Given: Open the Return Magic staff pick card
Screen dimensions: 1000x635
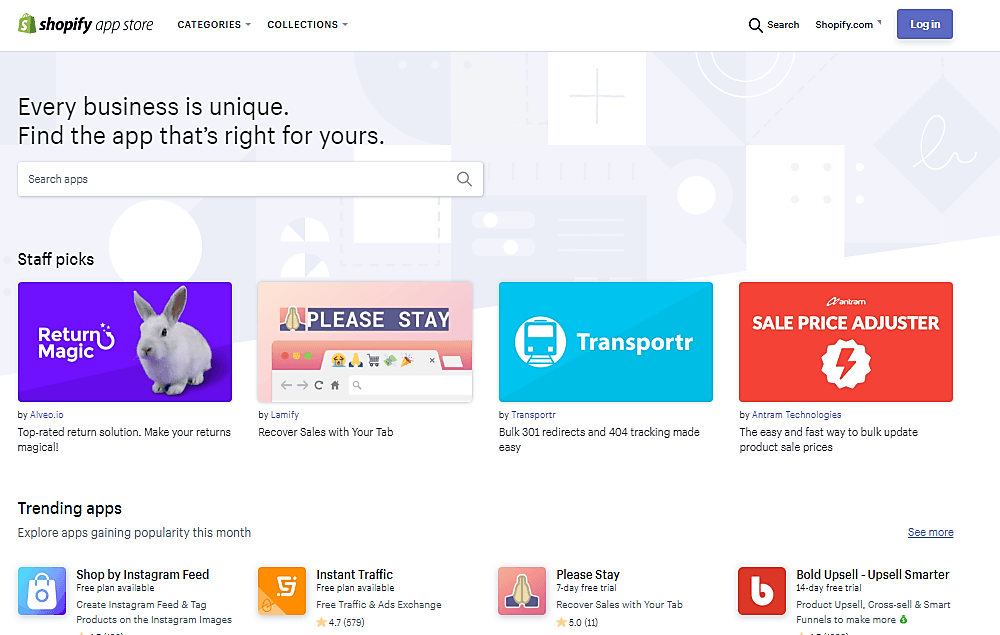Looking at the screenshot, I should 125,342.
